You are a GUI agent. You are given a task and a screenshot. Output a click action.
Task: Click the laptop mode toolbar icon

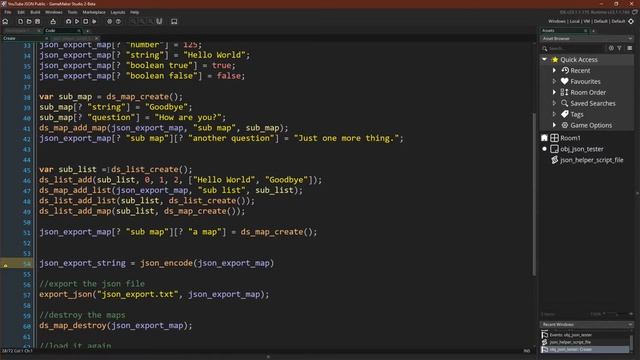(x=174, y=21)
